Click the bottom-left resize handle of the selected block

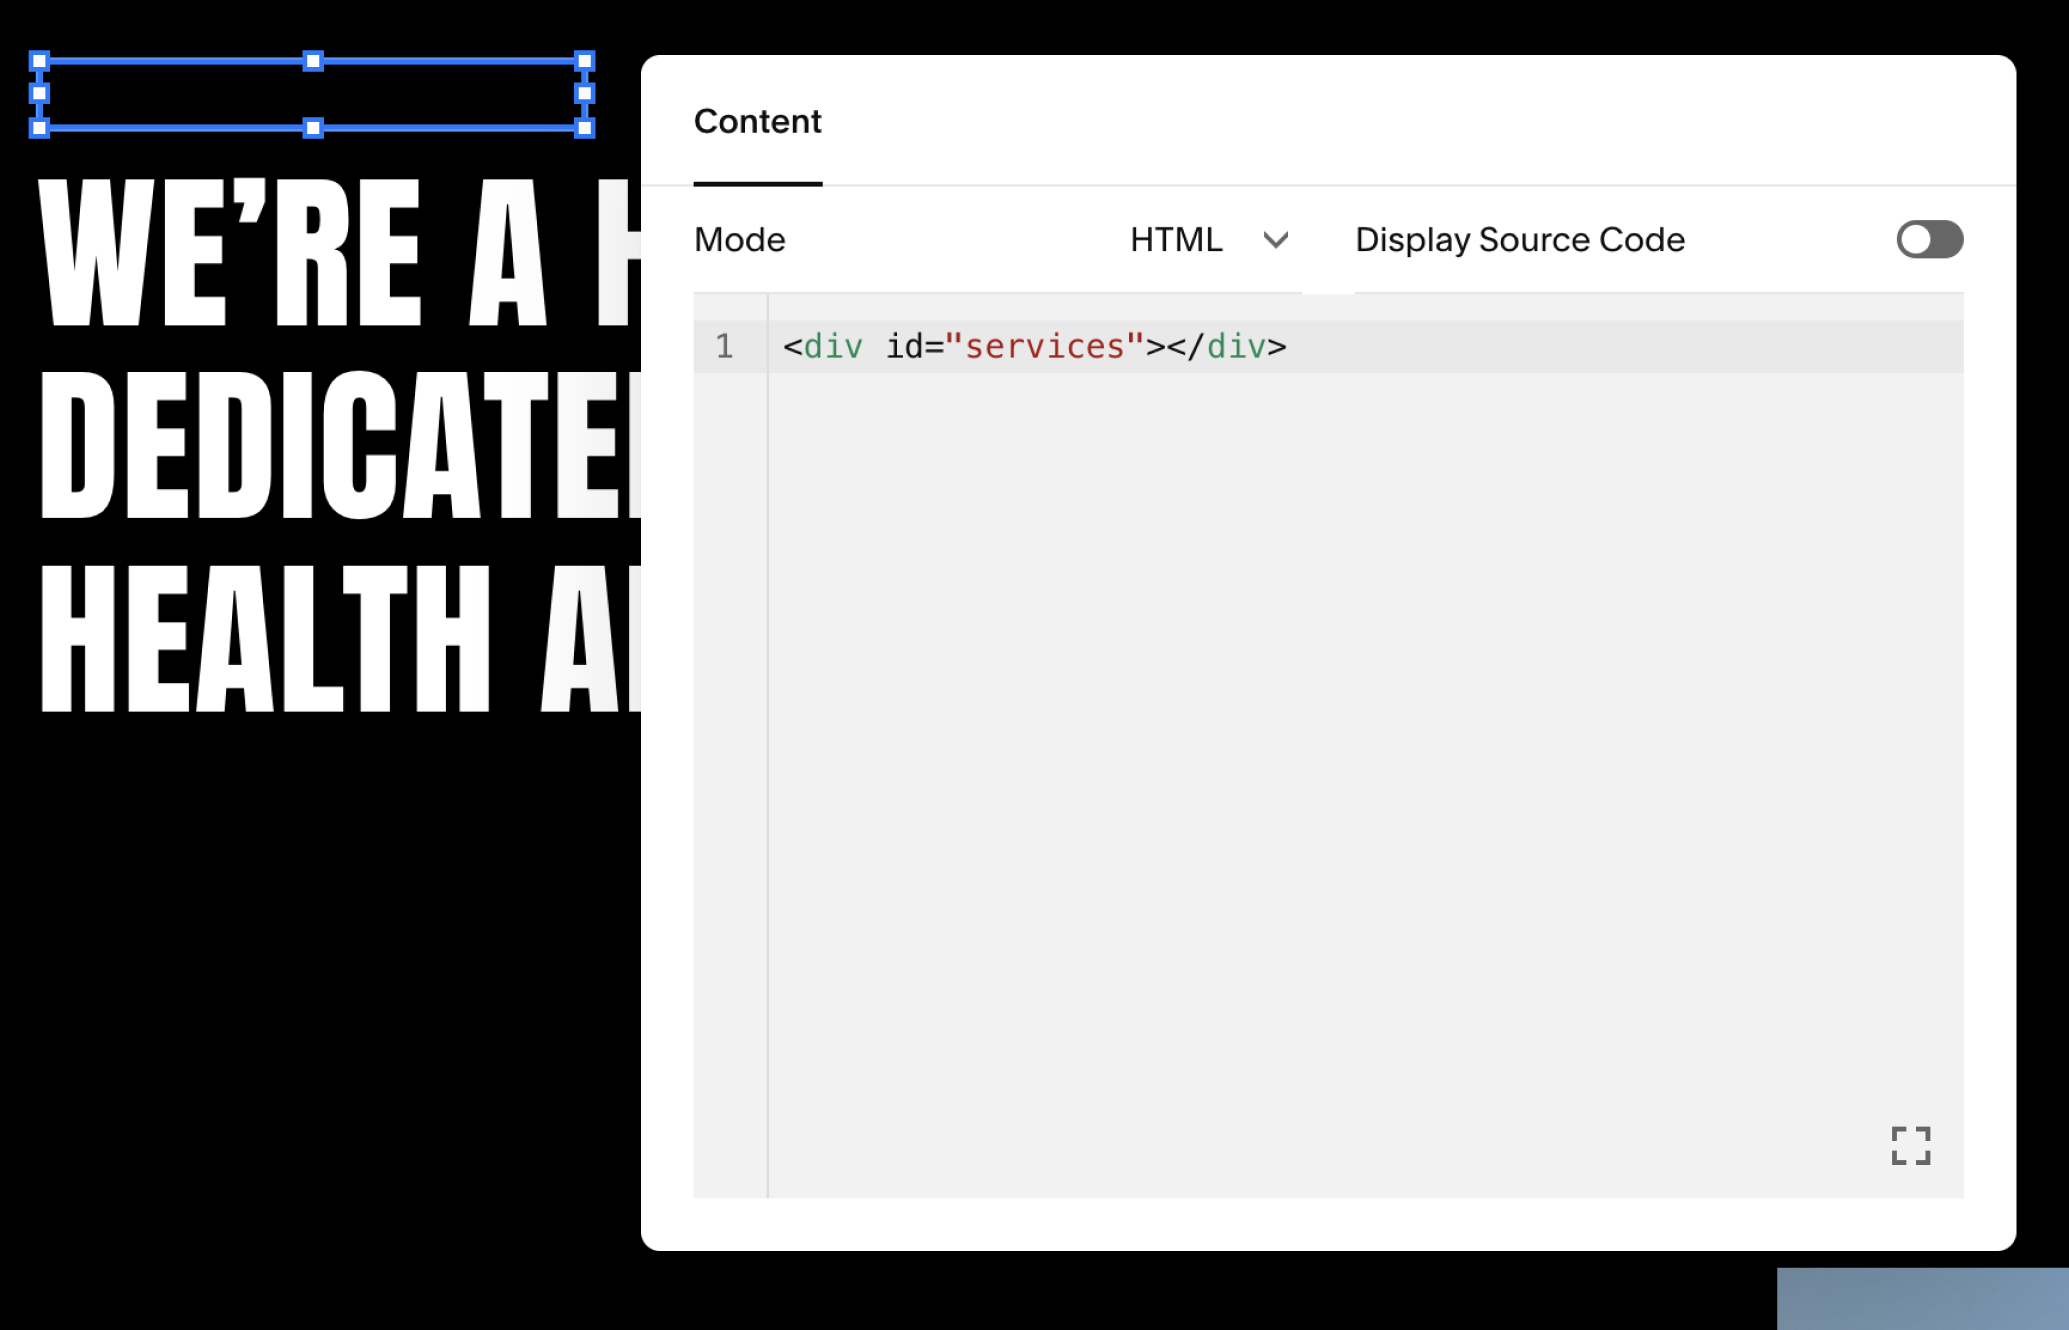tap(39, 128)
